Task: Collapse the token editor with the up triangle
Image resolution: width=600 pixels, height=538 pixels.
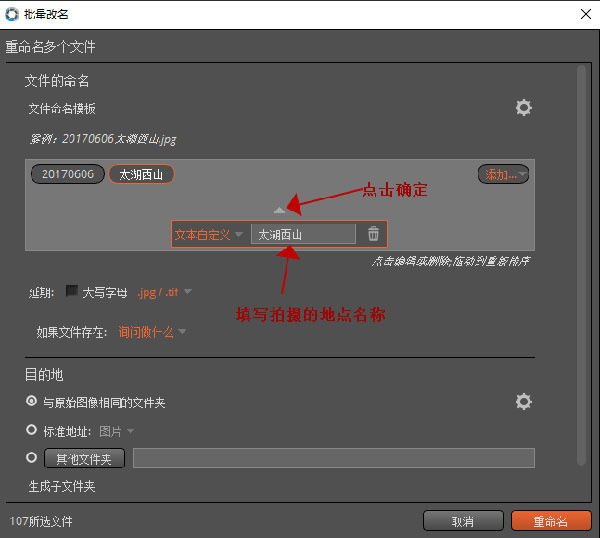Action: pos(279,210)
